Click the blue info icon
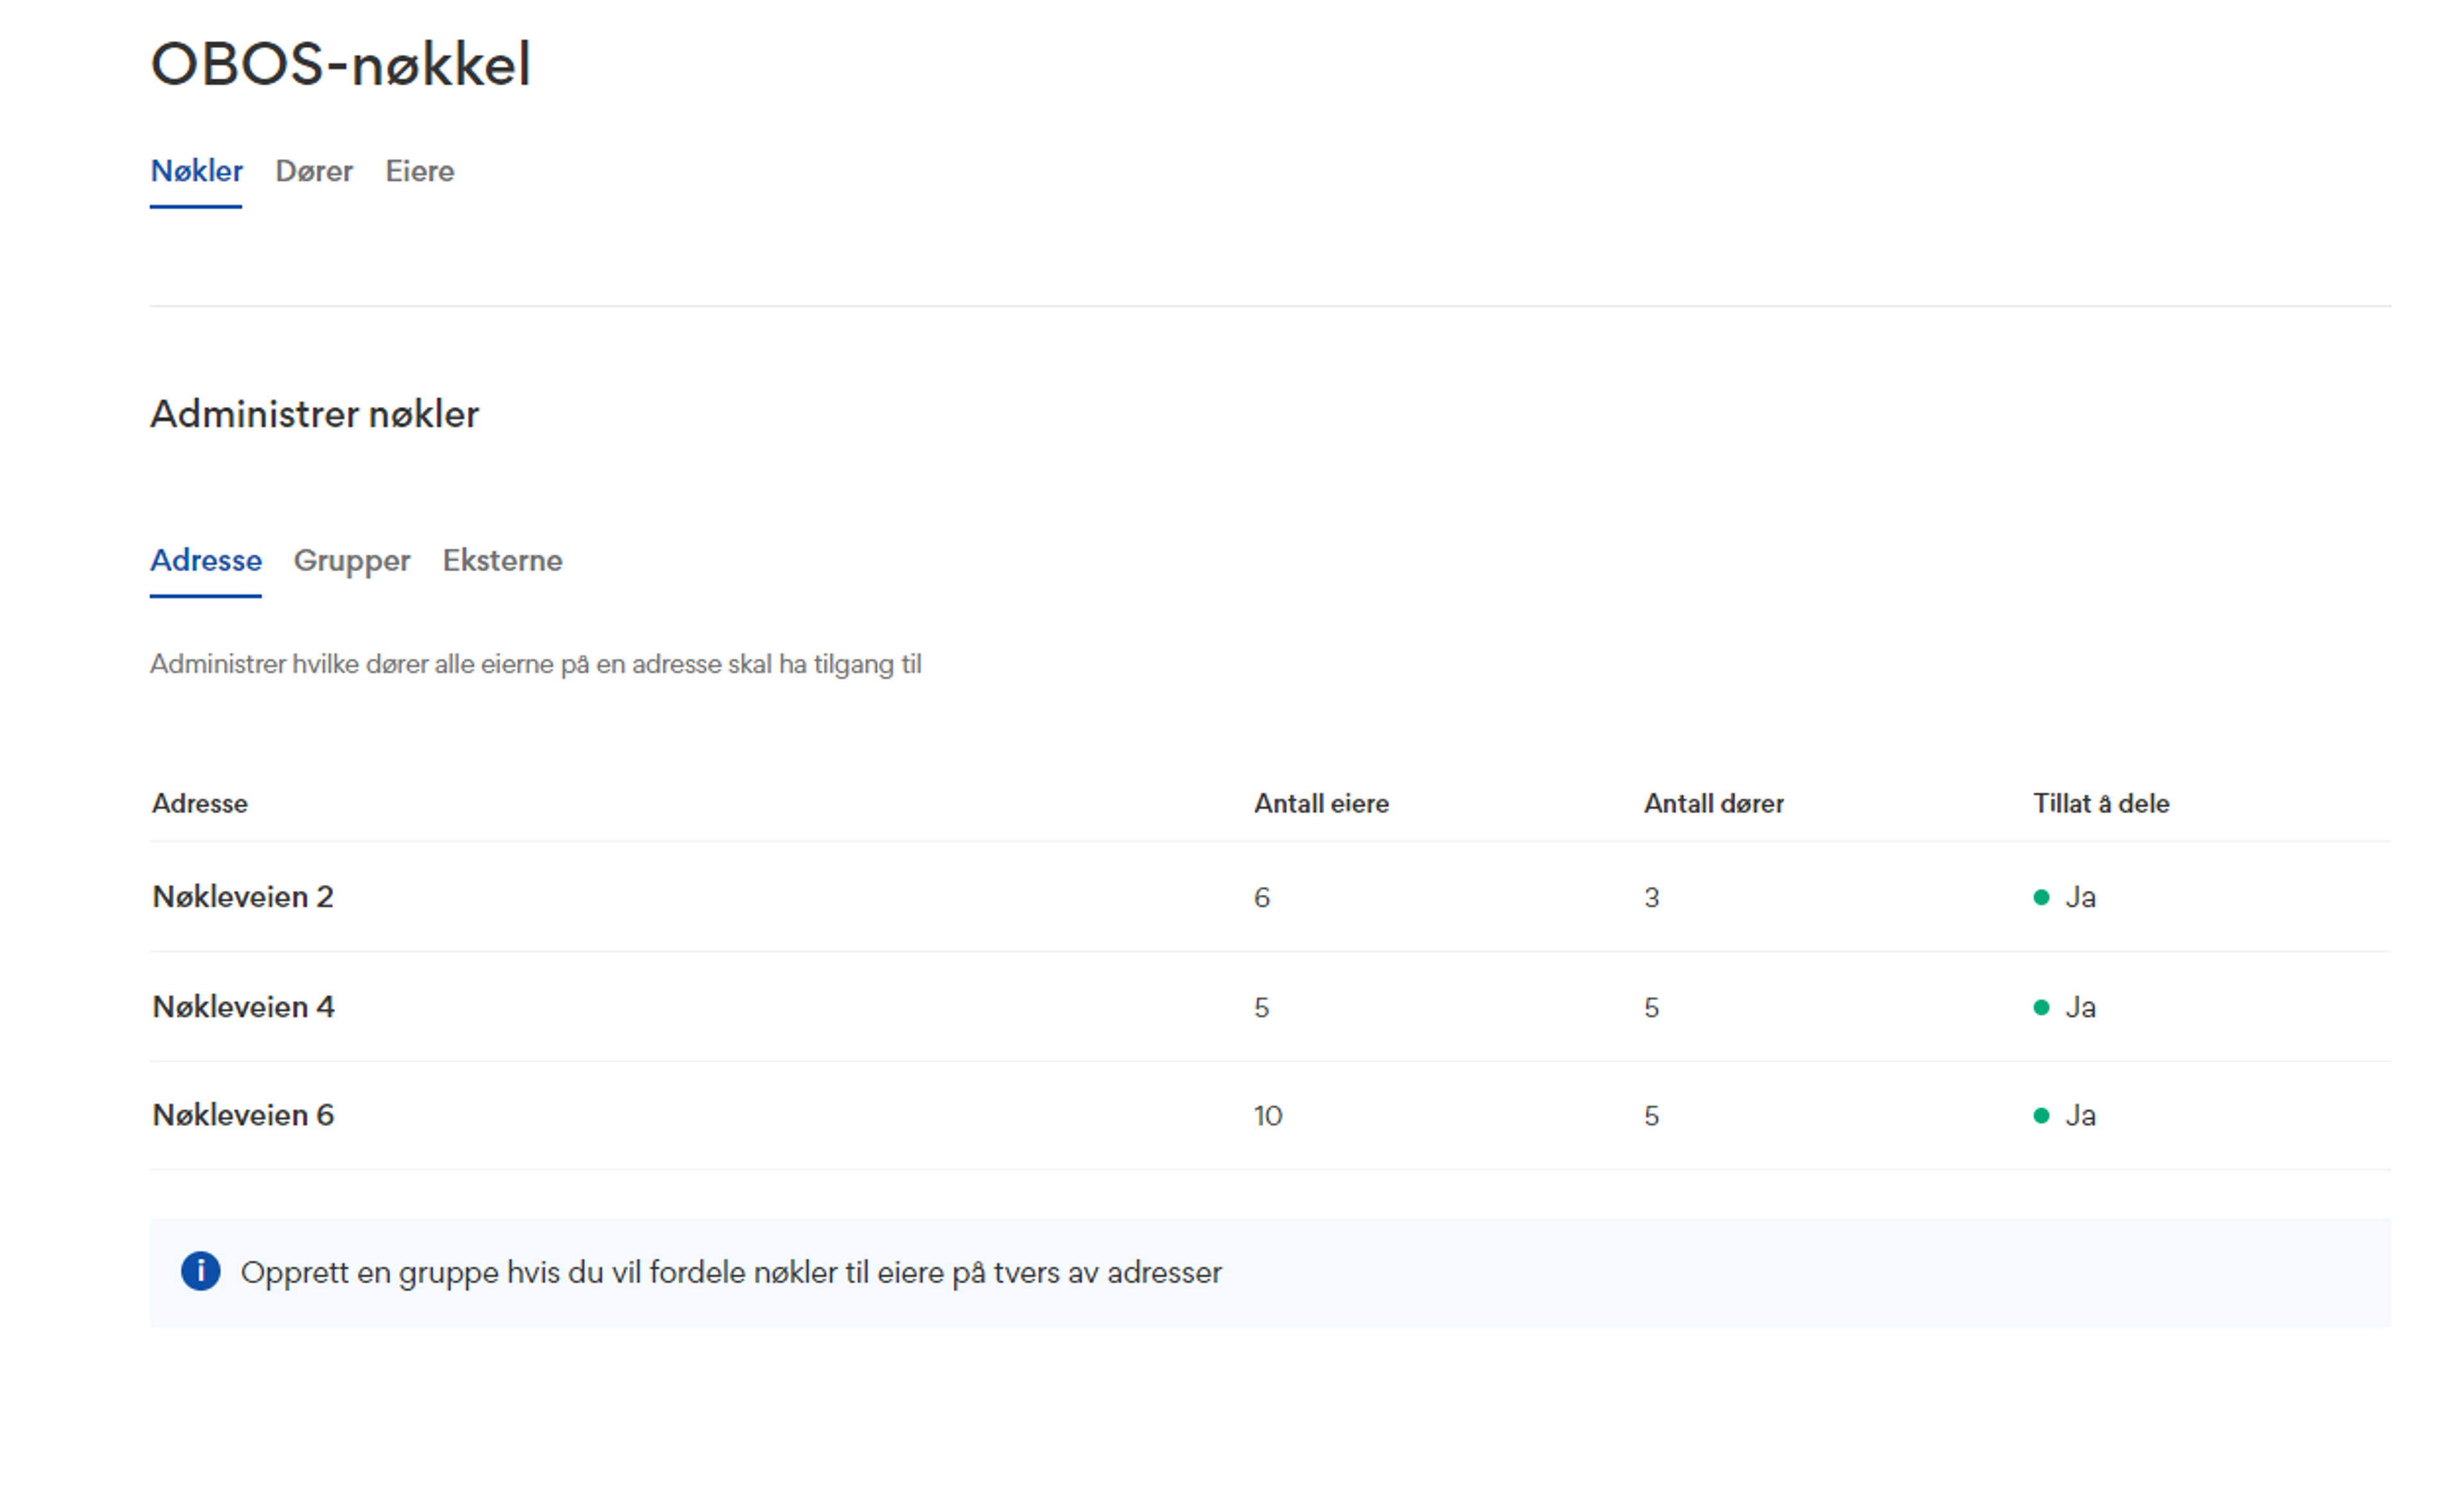Screen dimensions: 2464x1489 click(200, 1271)
